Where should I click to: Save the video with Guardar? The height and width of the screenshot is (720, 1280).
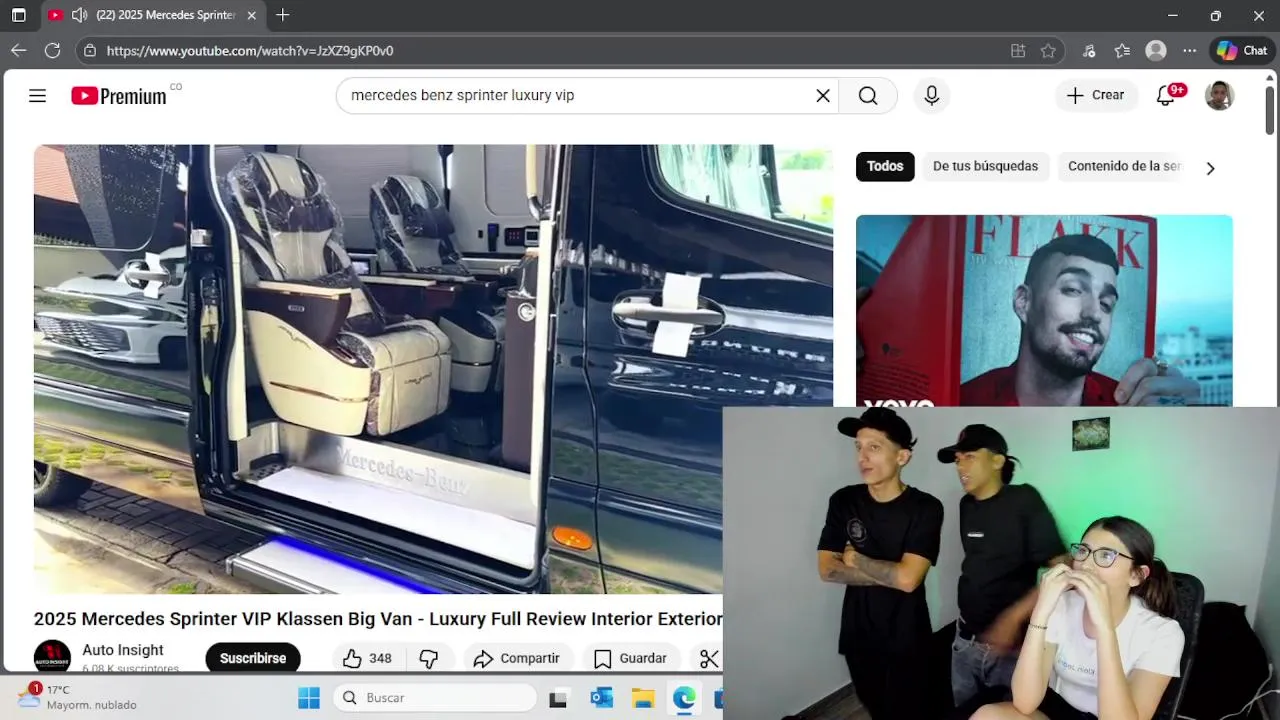coord(631,658)
